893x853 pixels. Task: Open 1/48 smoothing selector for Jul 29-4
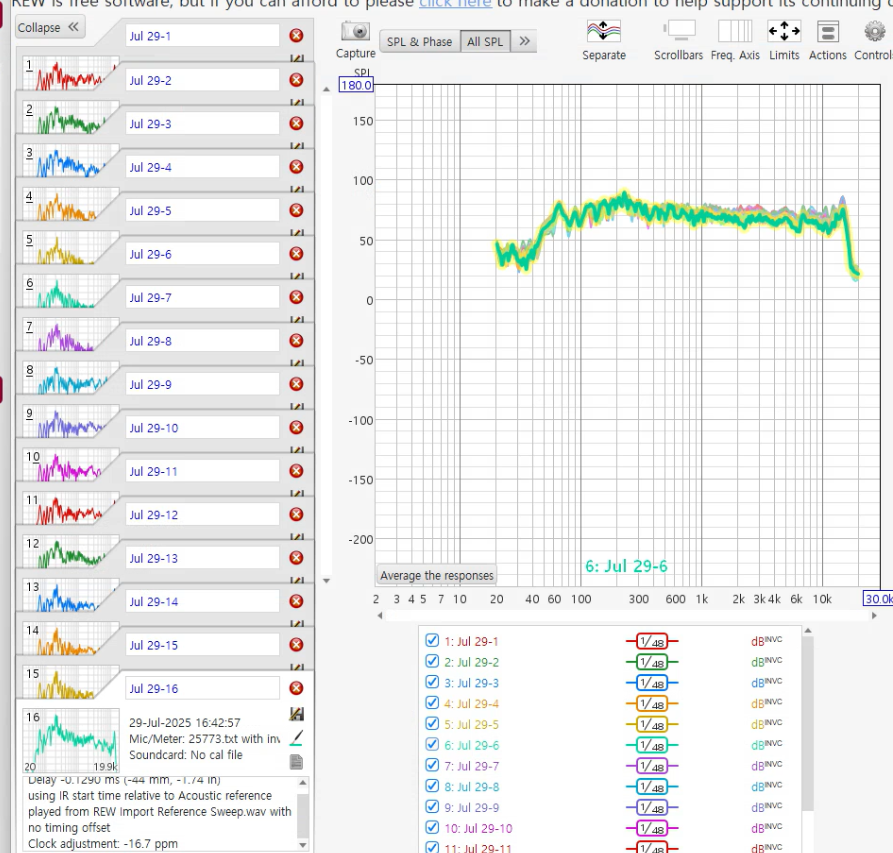(x=652, y=704)
